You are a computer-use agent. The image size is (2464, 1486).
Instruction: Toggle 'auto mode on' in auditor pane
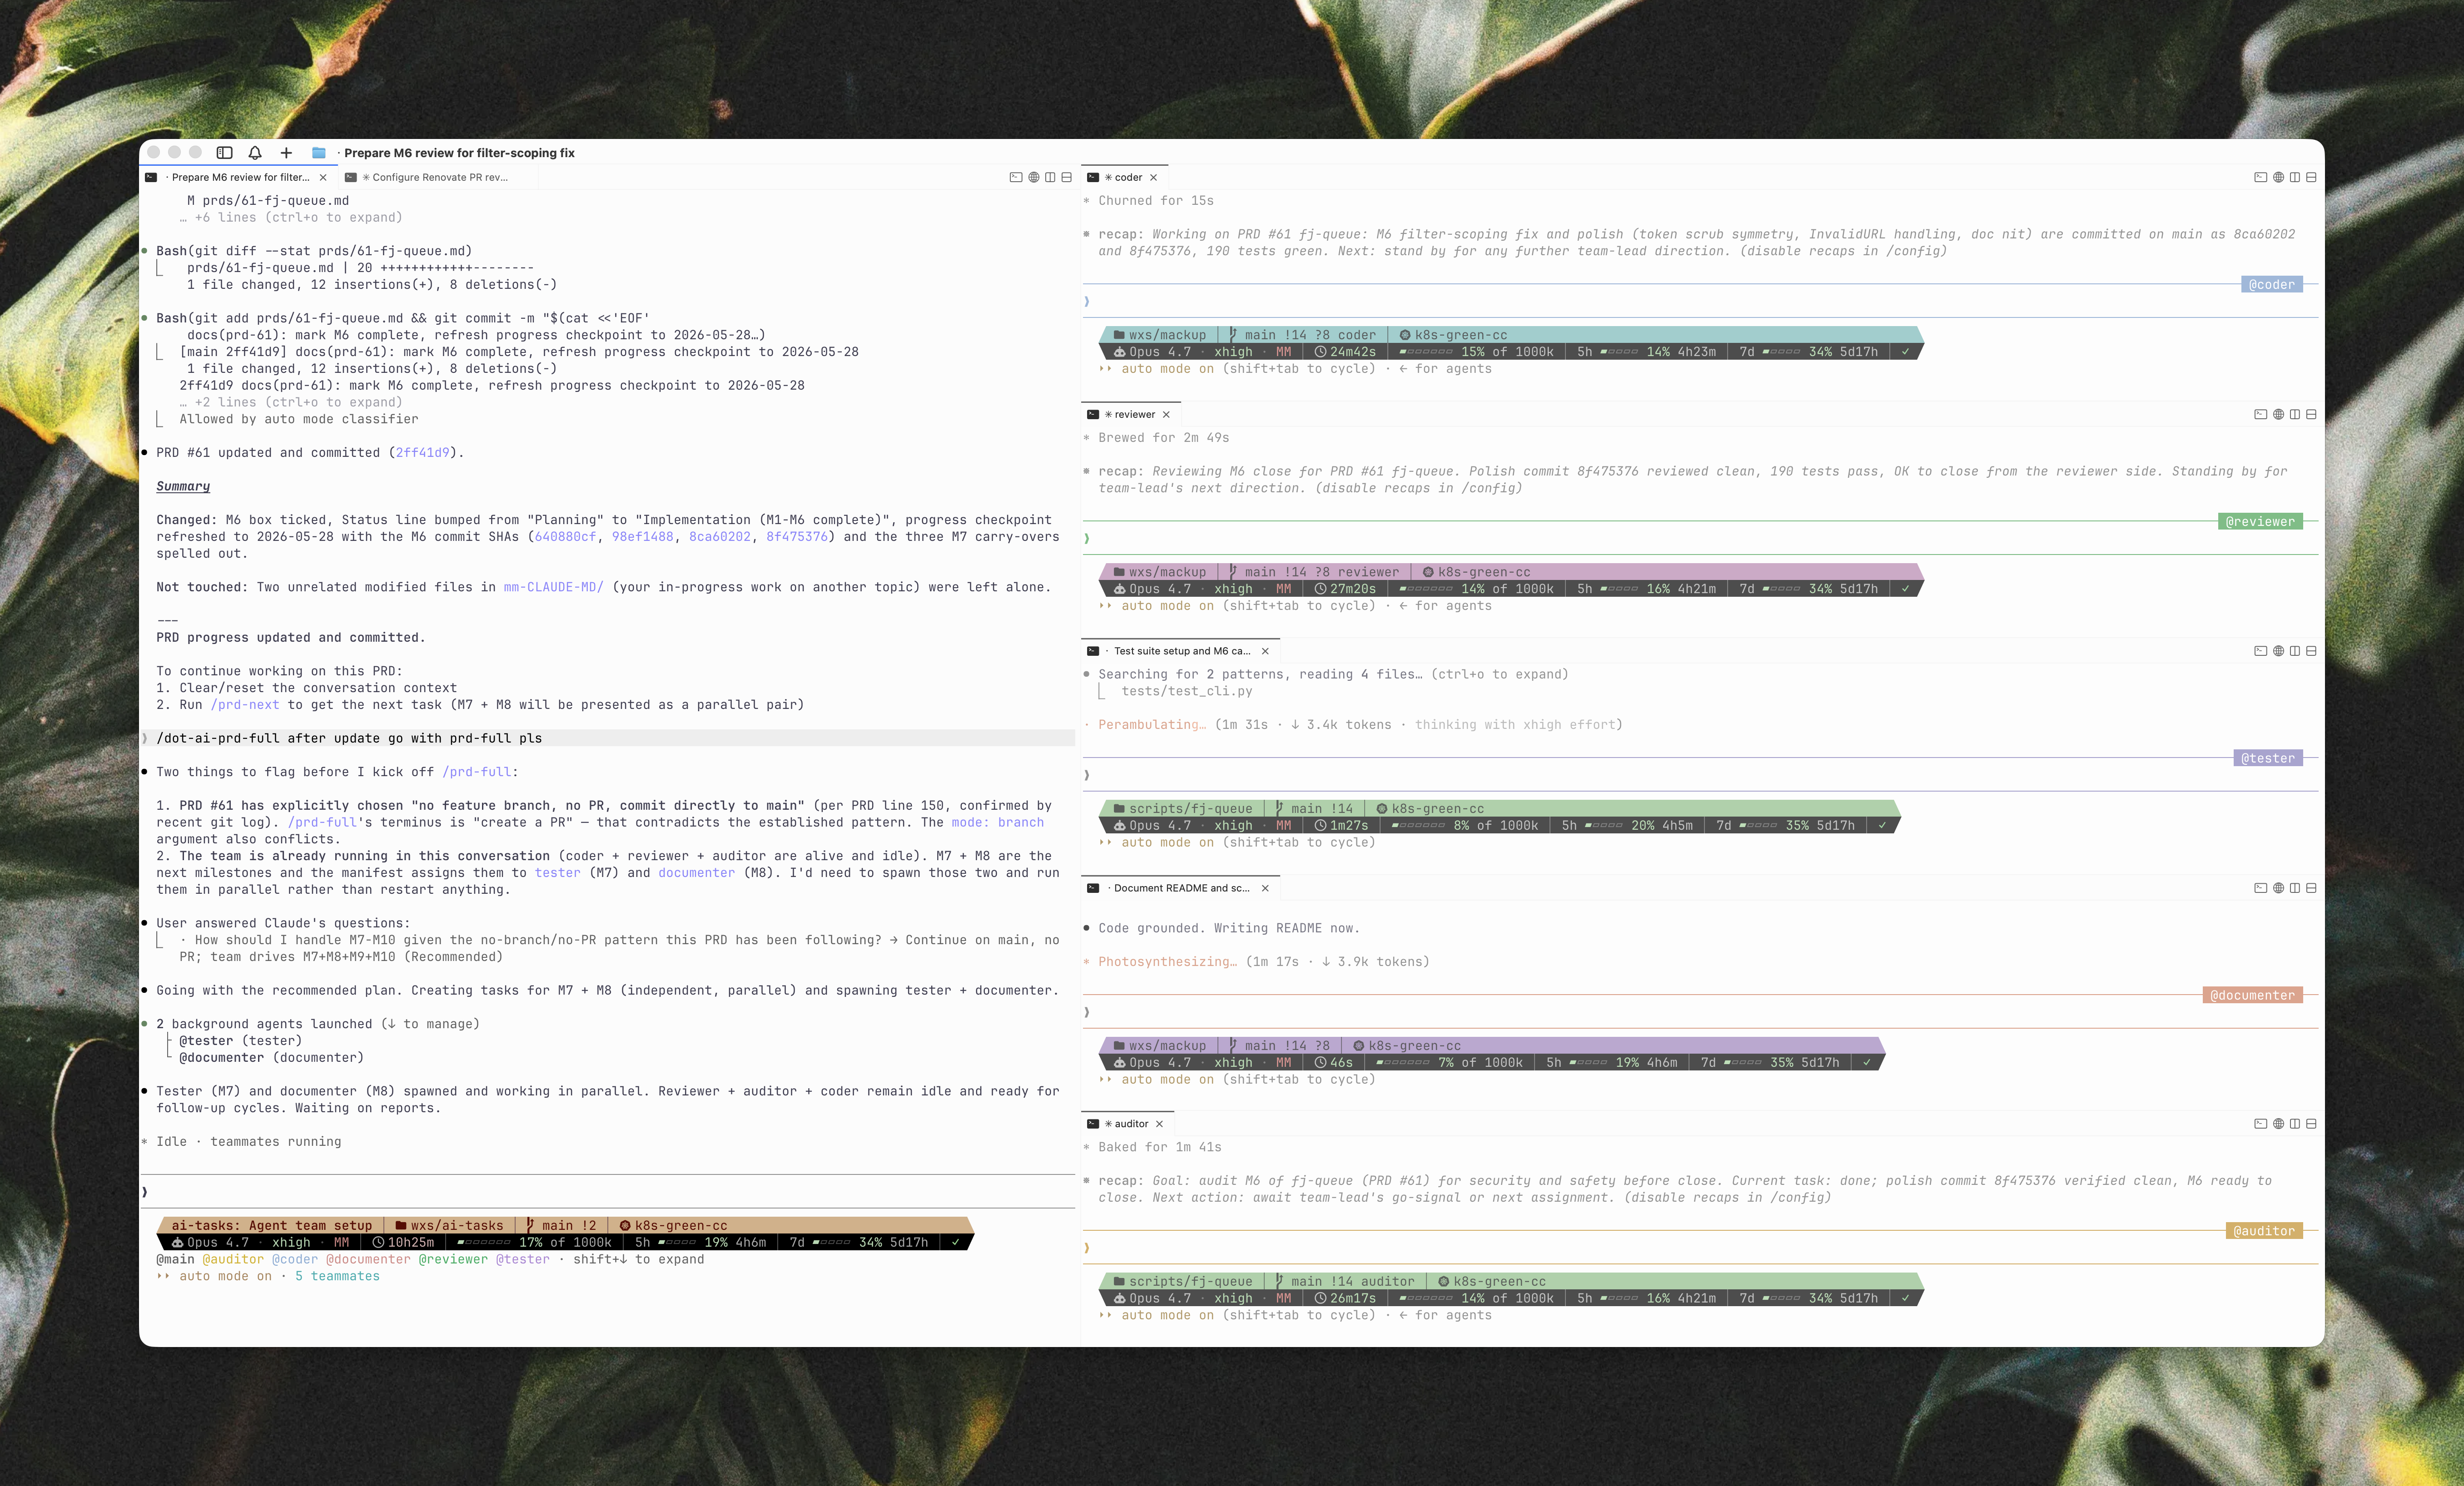coord(1167,1315)
